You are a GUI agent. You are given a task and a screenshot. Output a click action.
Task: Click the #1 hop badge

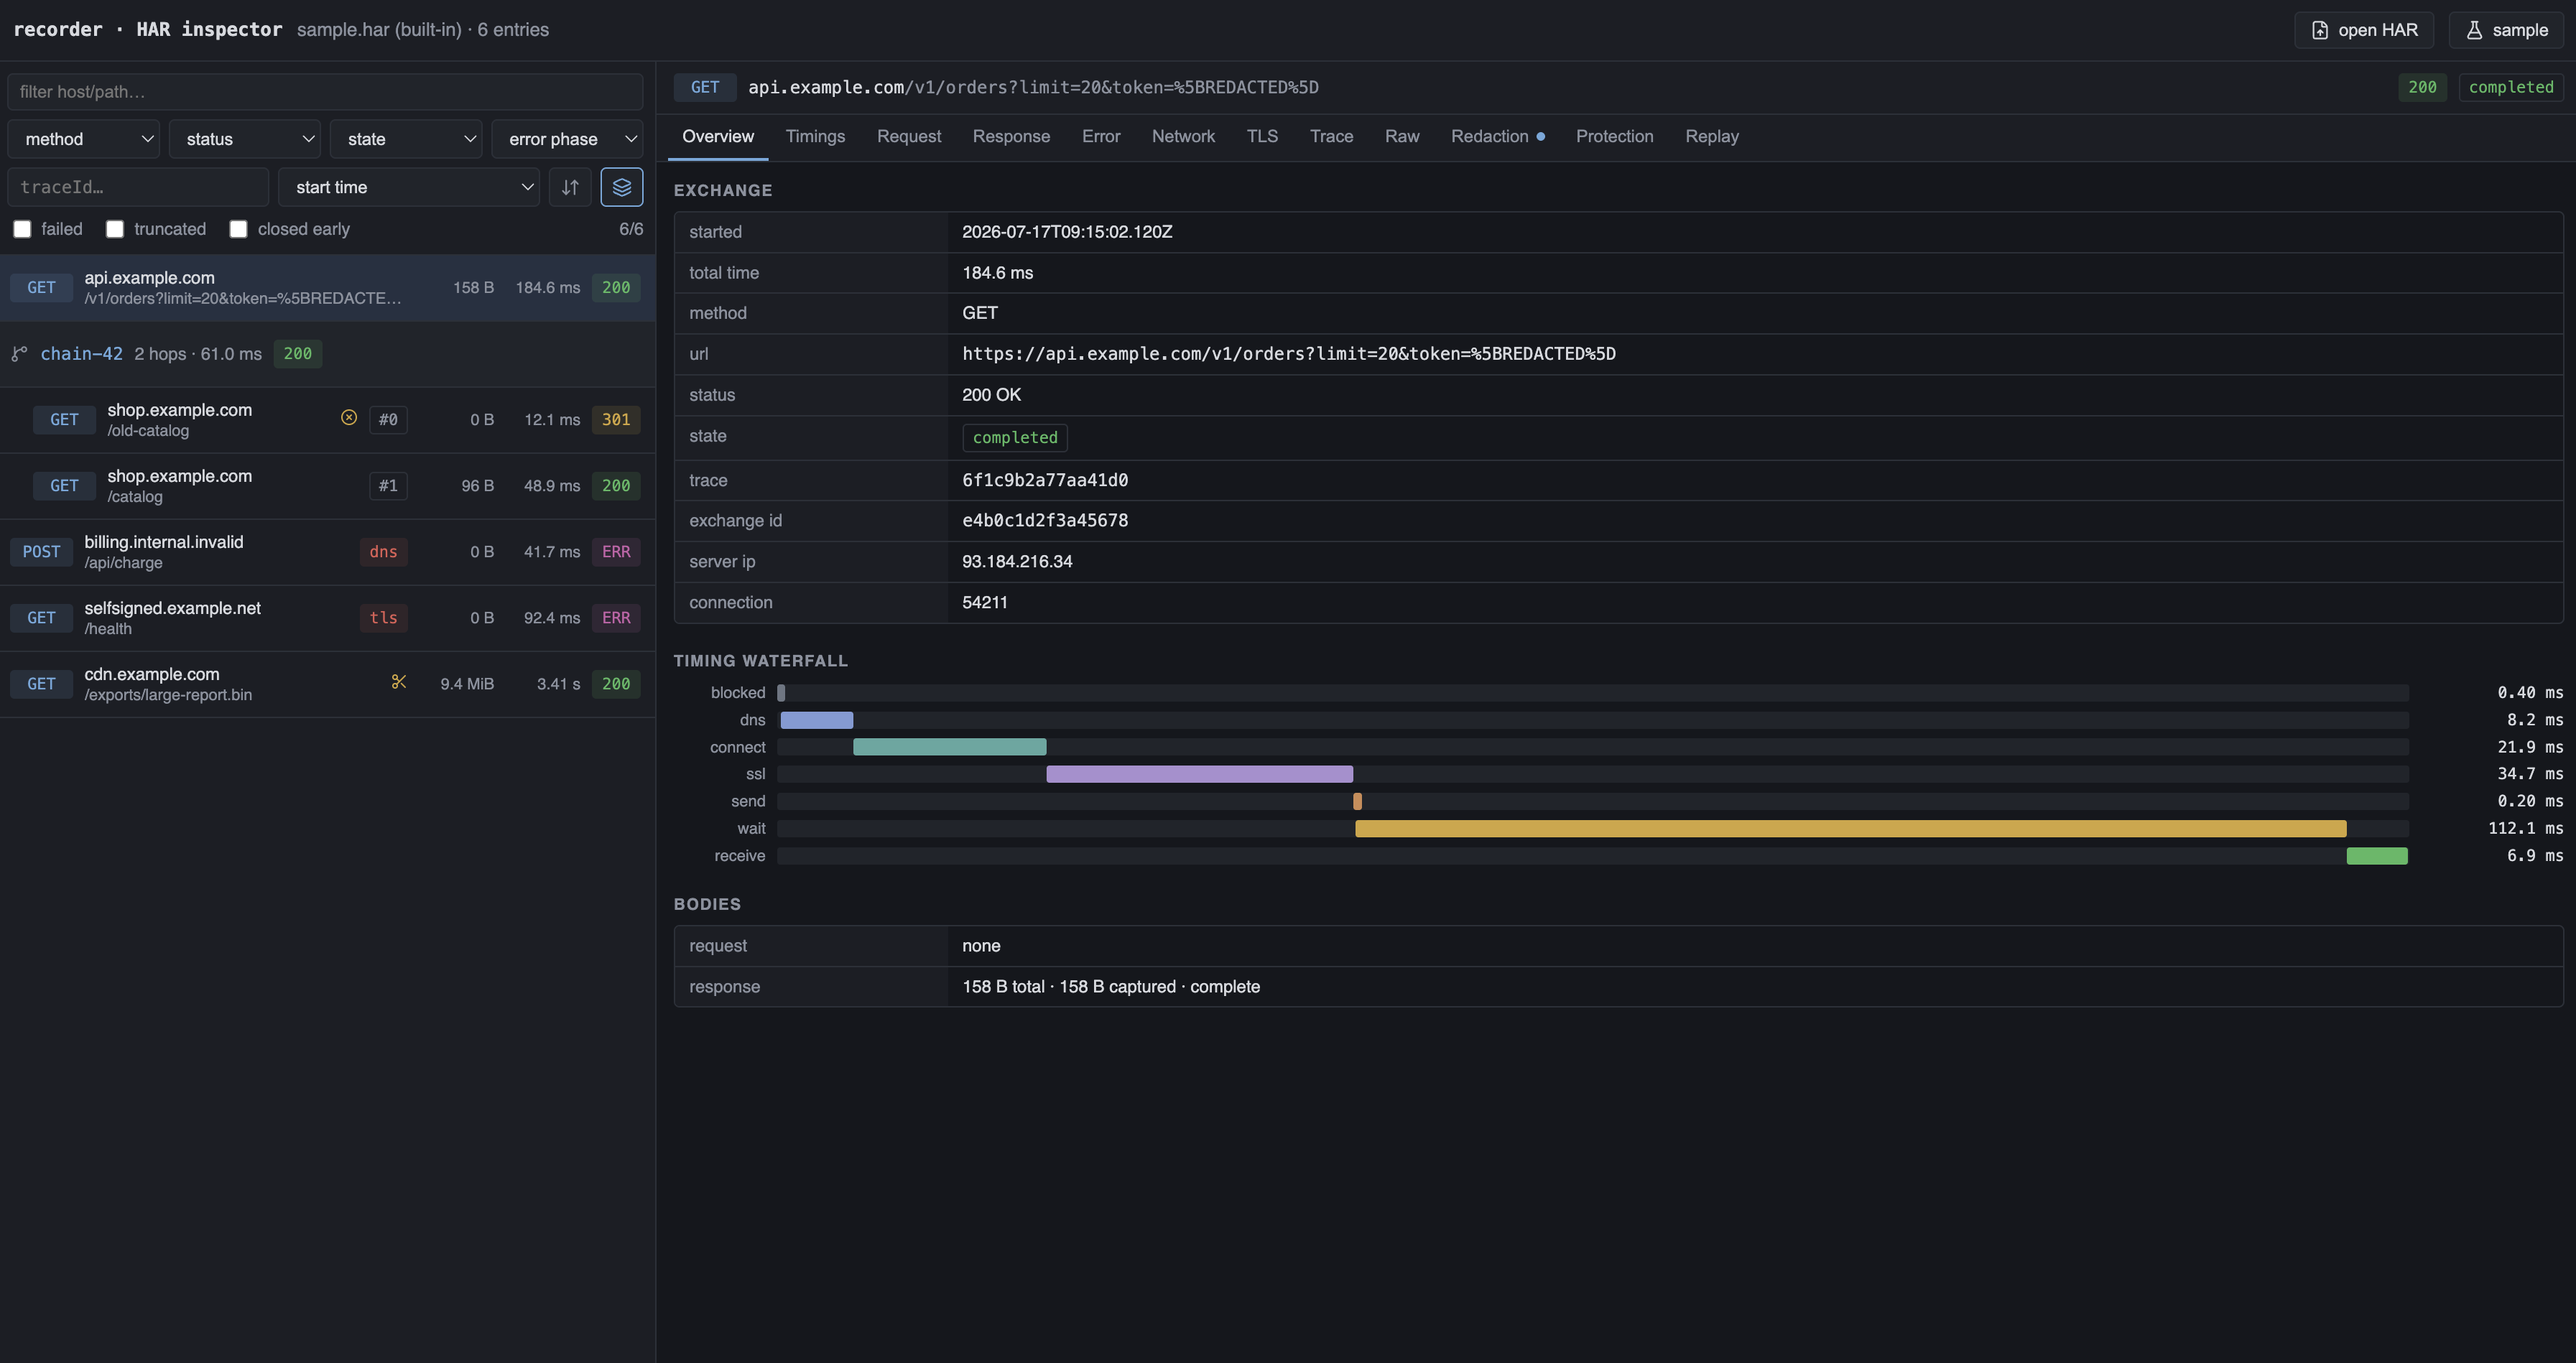[x=388, y=486]
